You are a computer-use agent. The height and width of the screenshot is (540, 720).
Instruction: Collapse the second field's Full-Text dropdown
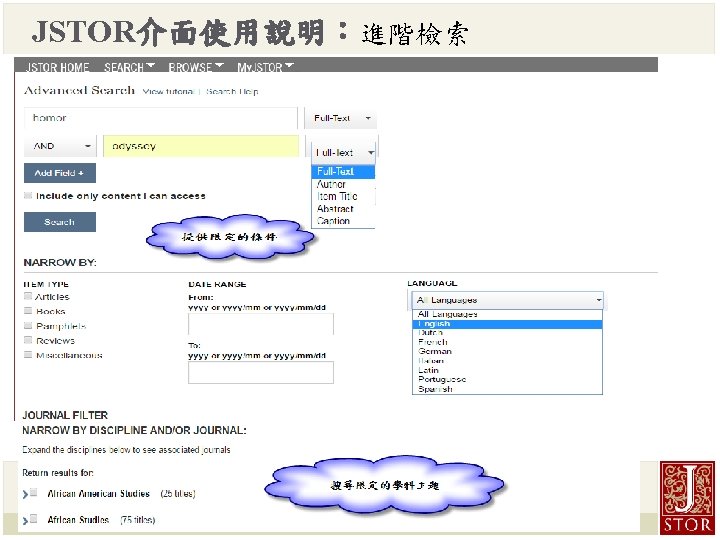(343, 152)
